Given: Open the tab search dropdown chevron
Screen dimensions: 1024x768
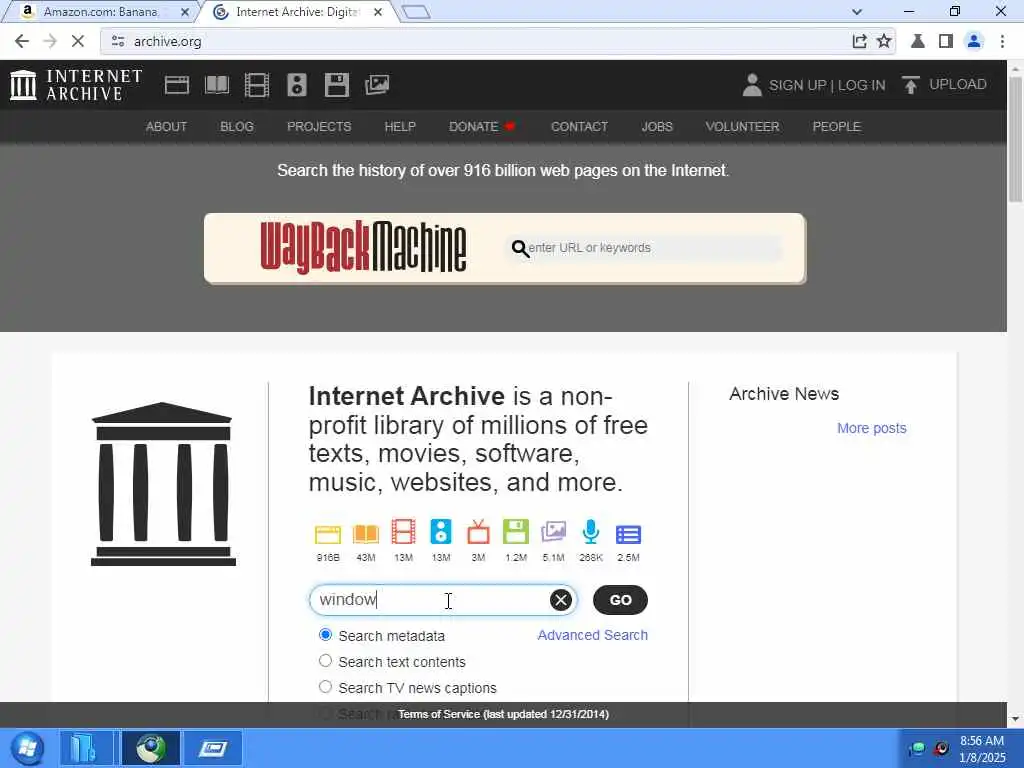Looking at the screenshot, I should [857, 12].
